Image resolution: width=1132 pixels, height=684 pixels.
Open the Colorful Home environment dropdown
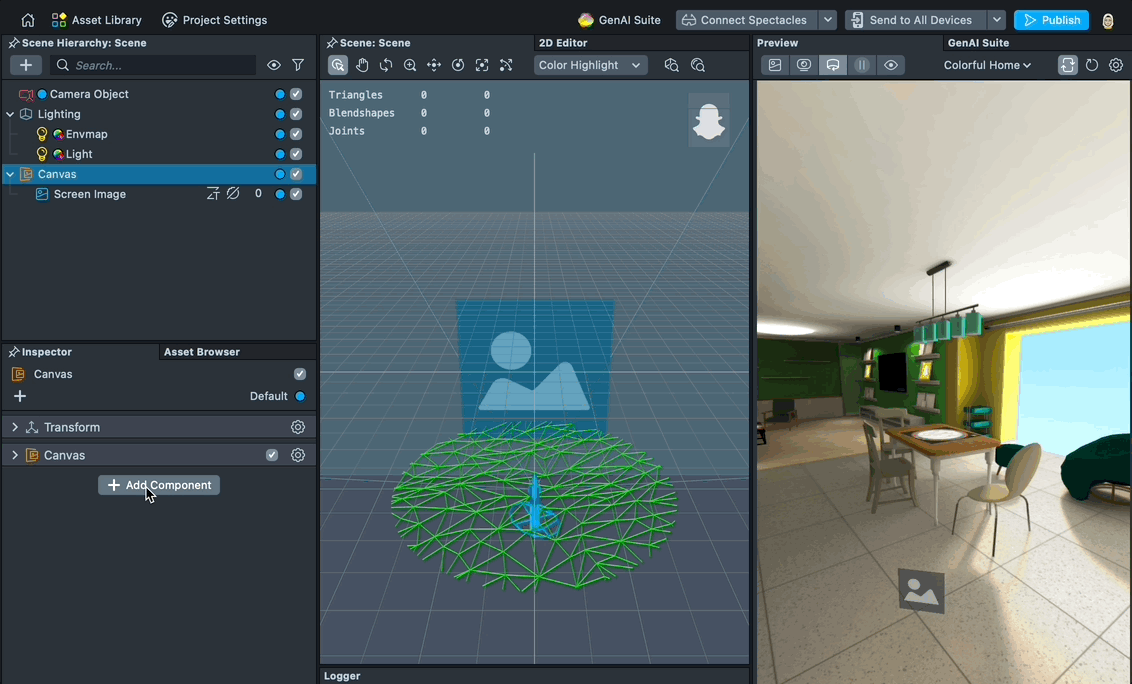coord(987,64)
